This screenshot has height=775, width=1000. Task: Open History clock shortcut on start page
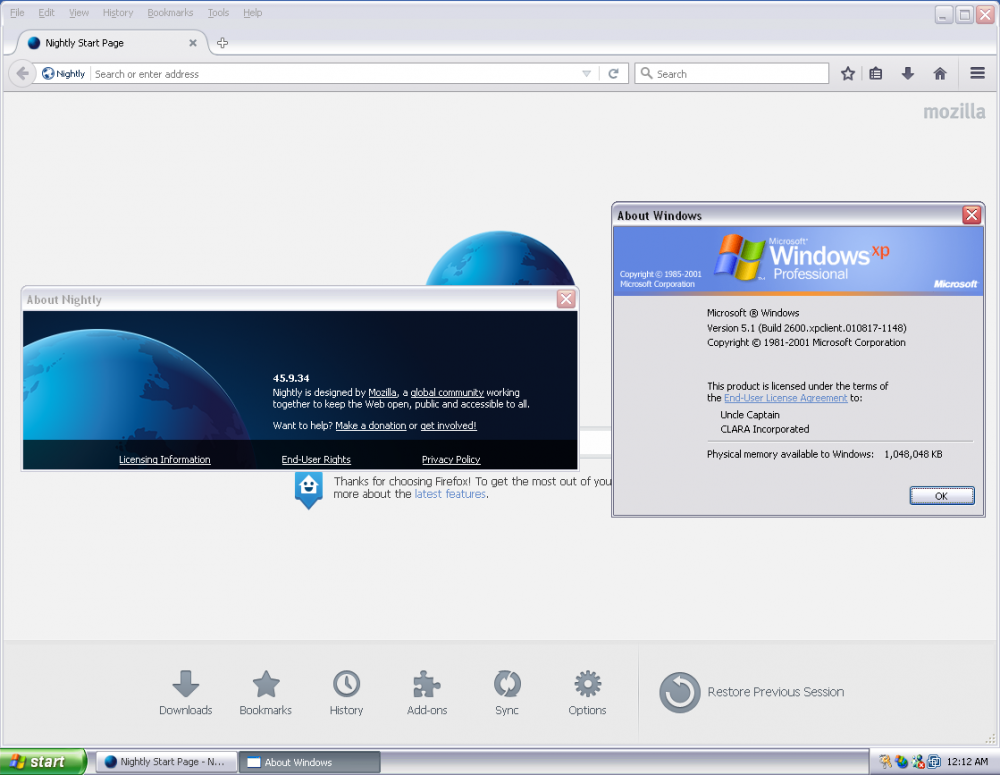click(x=346, y=692)
